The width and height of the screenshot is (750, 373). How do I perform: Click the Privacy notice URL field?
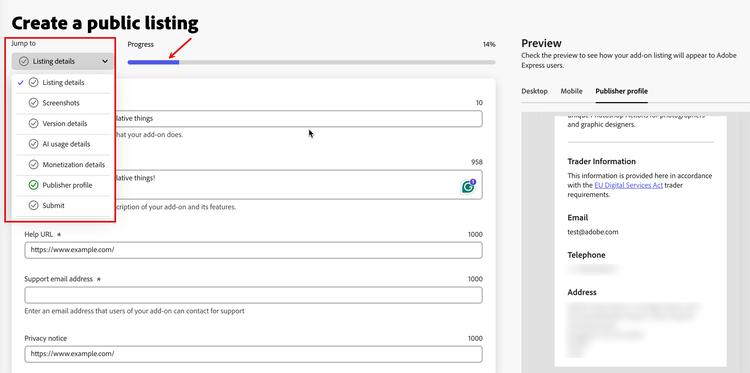(254, 354)
